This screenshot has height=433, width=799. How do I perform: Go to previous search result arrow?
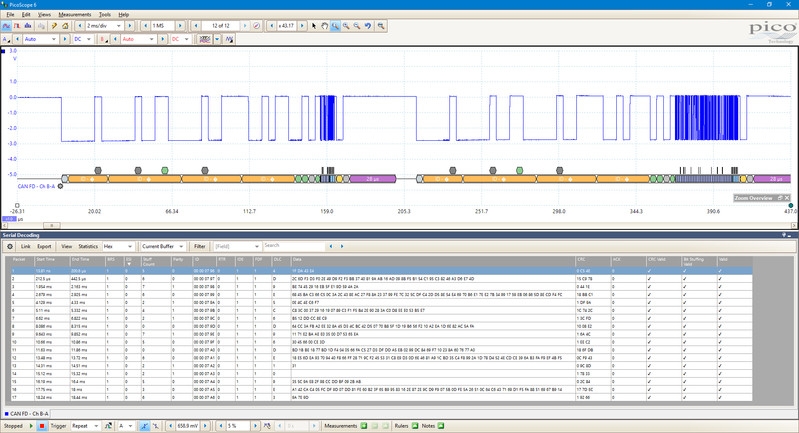pos(331,246)
